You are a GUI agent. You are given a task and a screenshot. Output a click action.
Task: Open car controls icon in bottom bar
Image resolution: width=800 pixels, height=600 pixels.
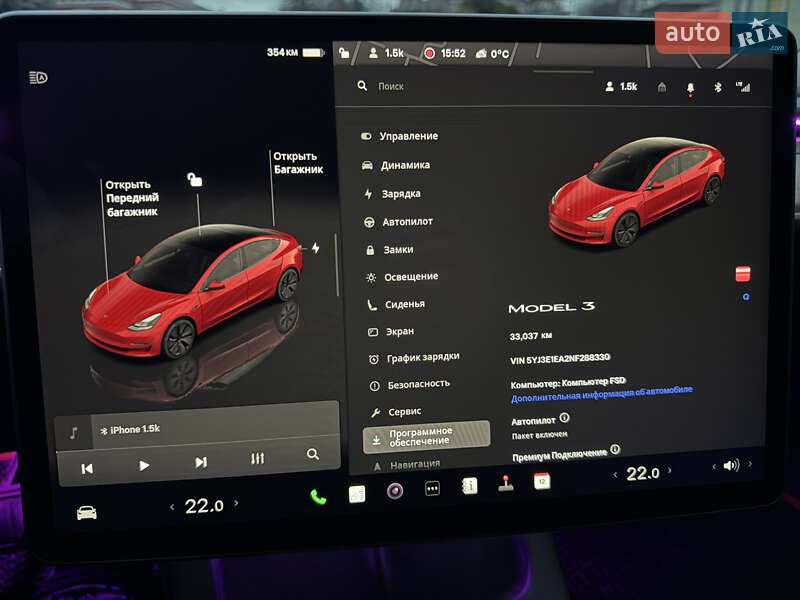87,512
